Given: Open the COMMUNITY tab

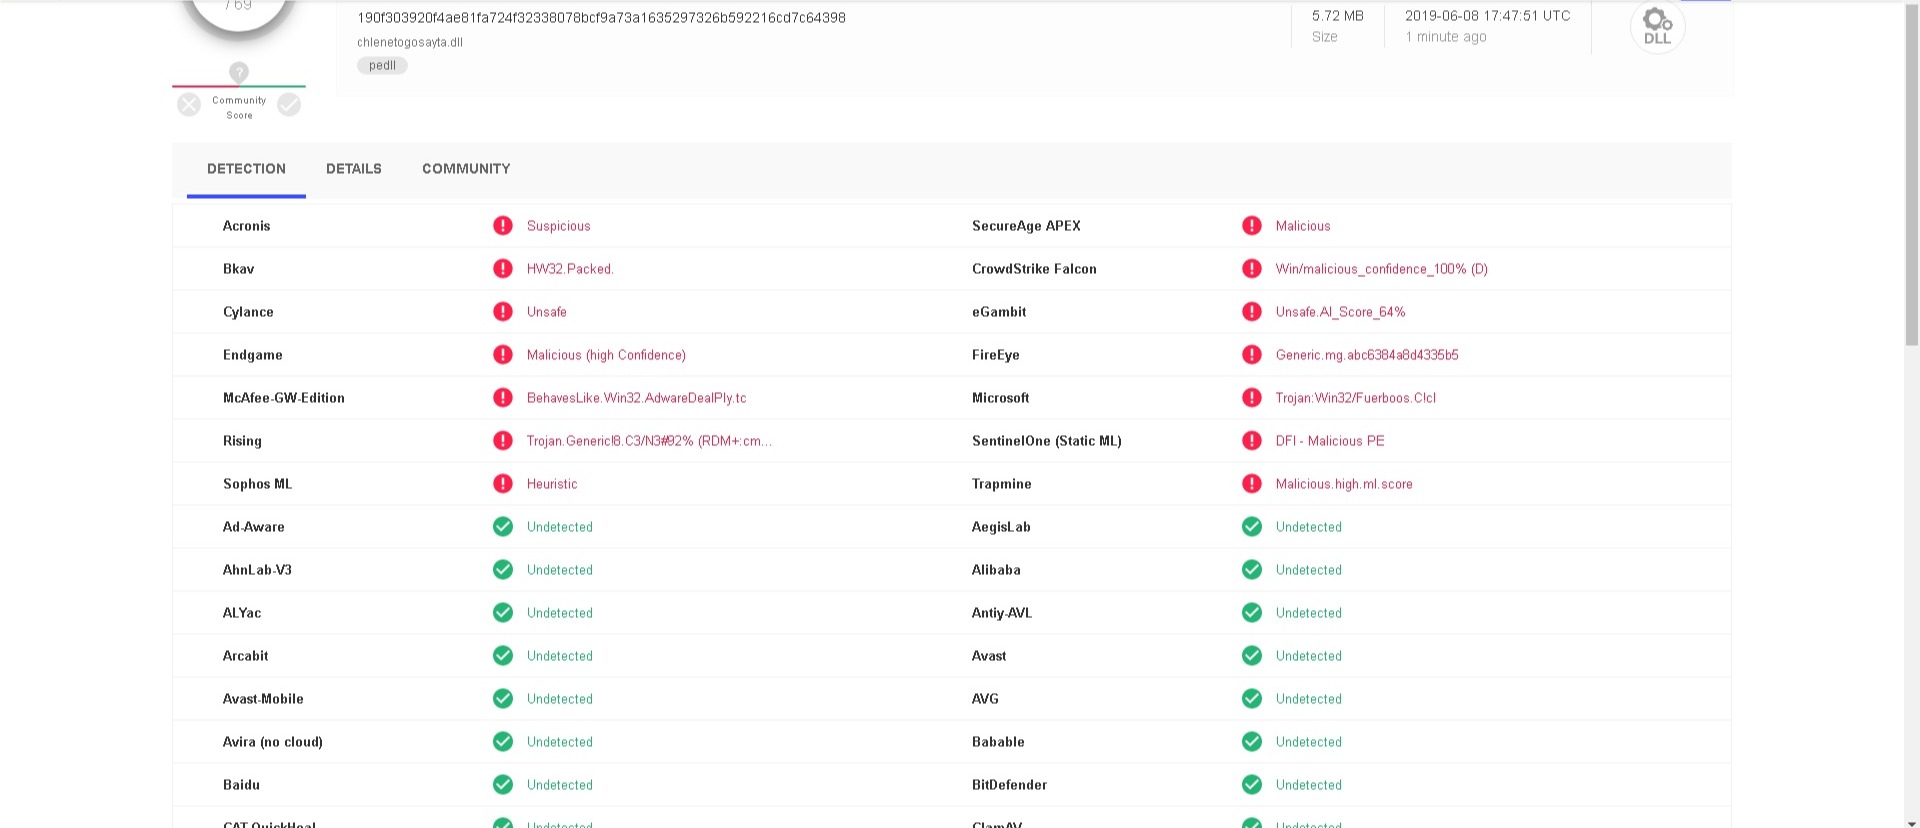Looking at the screenshot, I should point(466,169).
